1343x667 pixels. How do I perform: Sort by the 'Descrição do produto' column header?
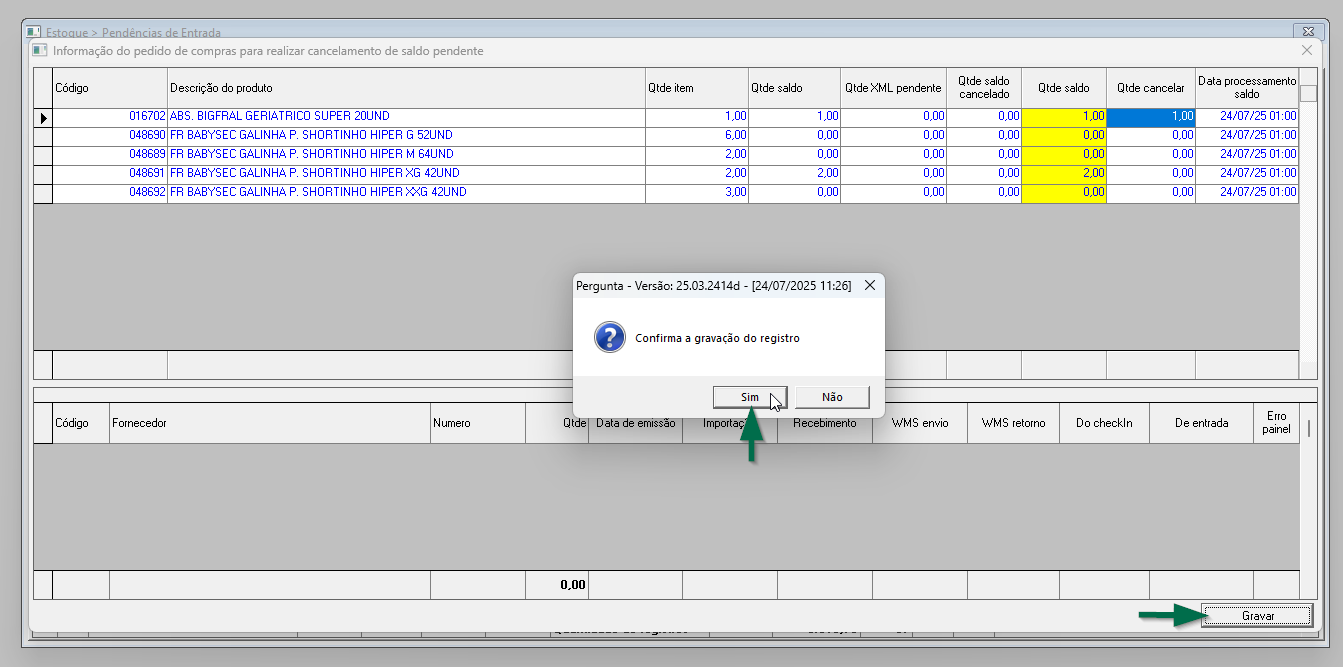point(407,88)
